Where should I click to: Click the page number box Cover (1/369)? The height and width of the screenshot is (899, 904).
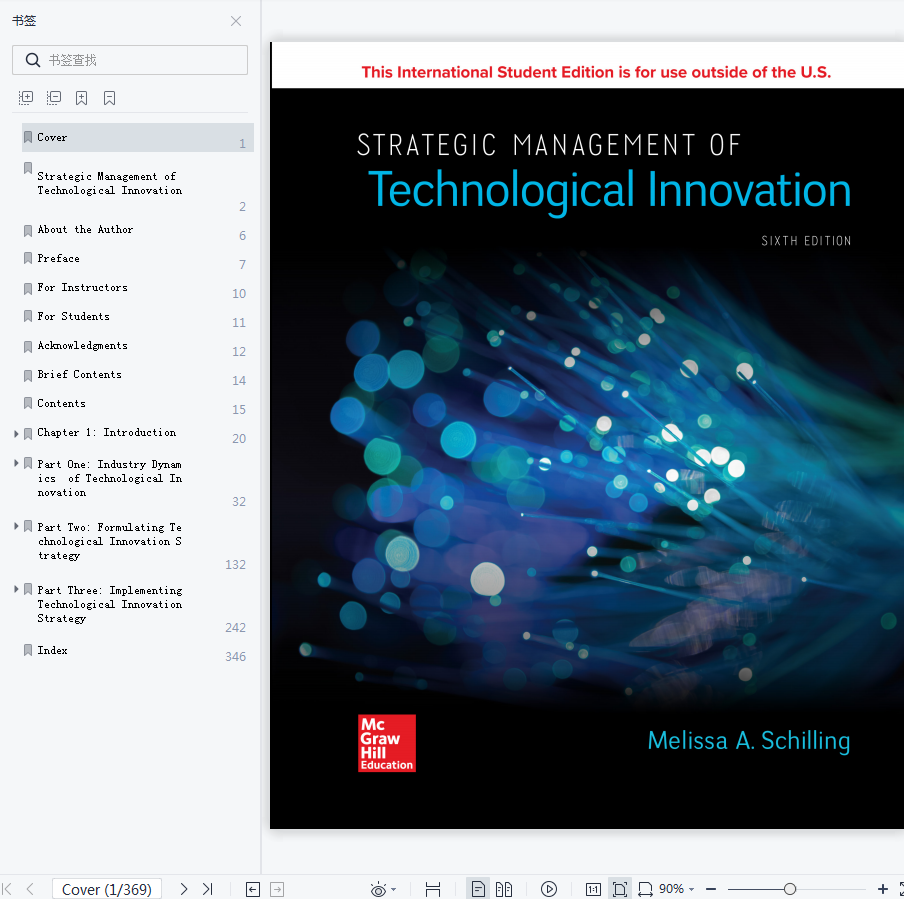click(107, 889)
